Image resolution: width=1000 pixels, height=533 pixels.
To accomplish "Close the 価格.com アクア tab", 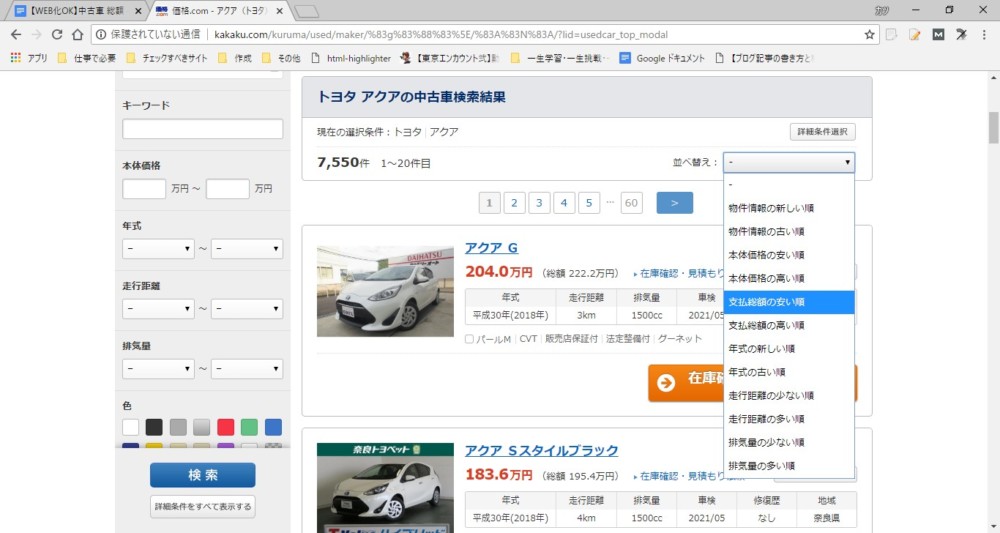I will 279,11.
